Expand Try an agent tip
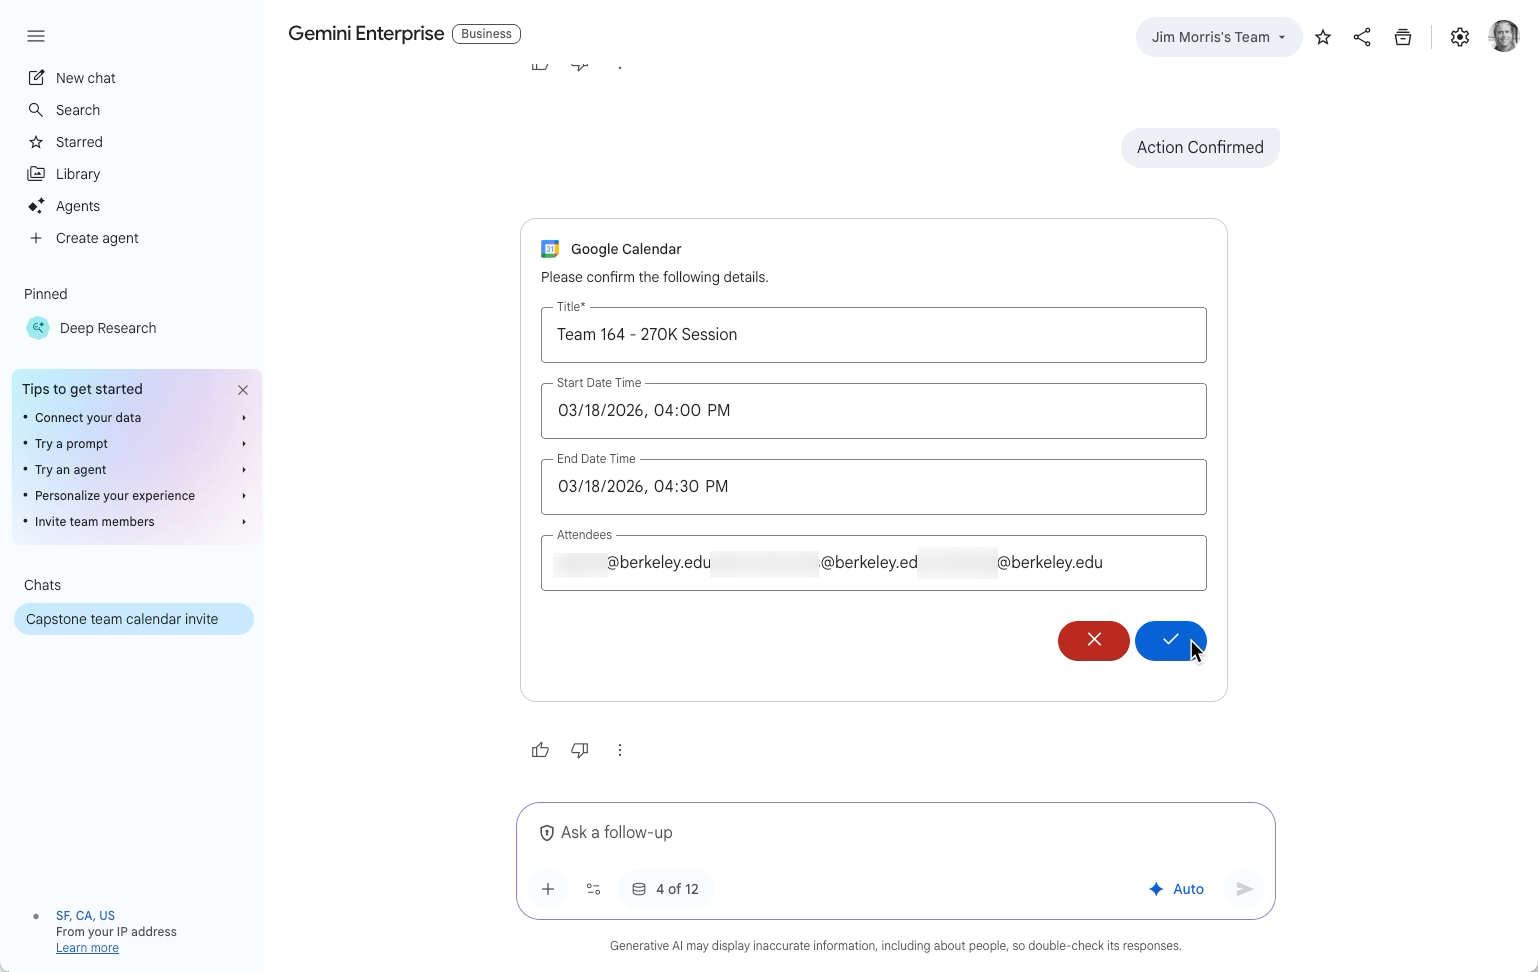The width and height of the screenshot is (1538, 972). pos(135,470)
